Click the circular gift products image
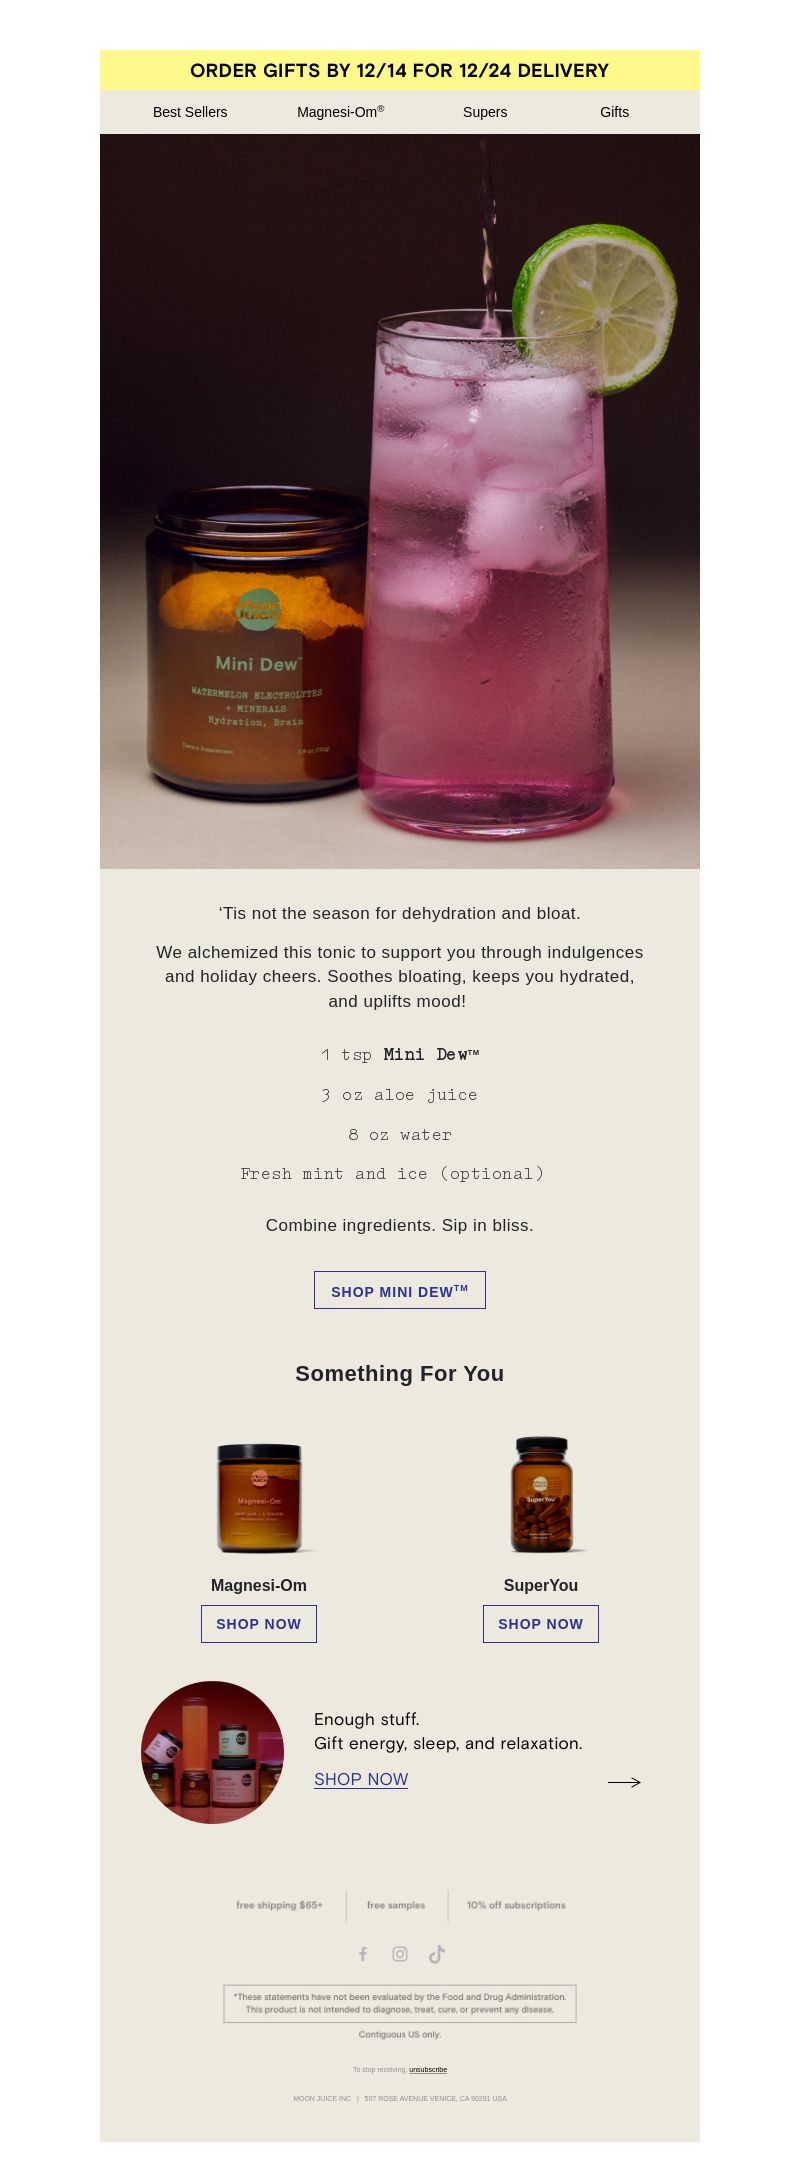Image resolution: width=800 pixels, height=2180 pixels. click(212, 1752)
